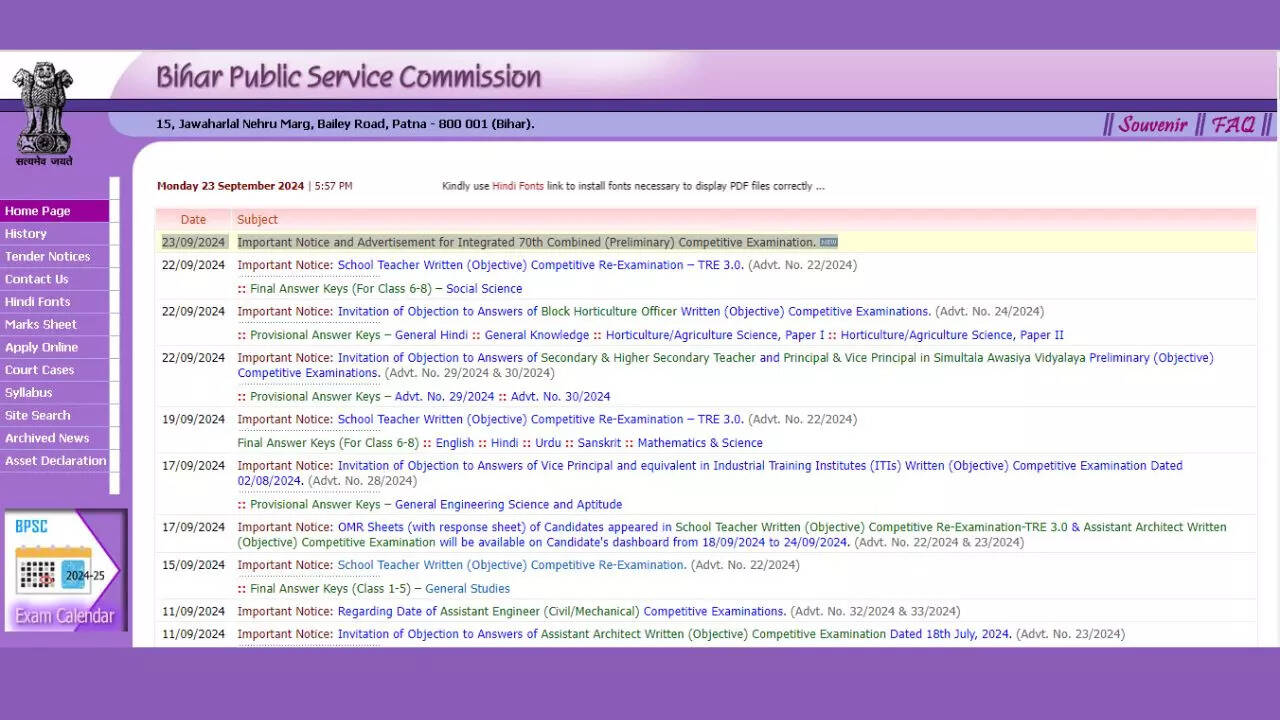1280x720 pixels.
Task: Open the FAQ link
Action: [x=1233, y=125]
